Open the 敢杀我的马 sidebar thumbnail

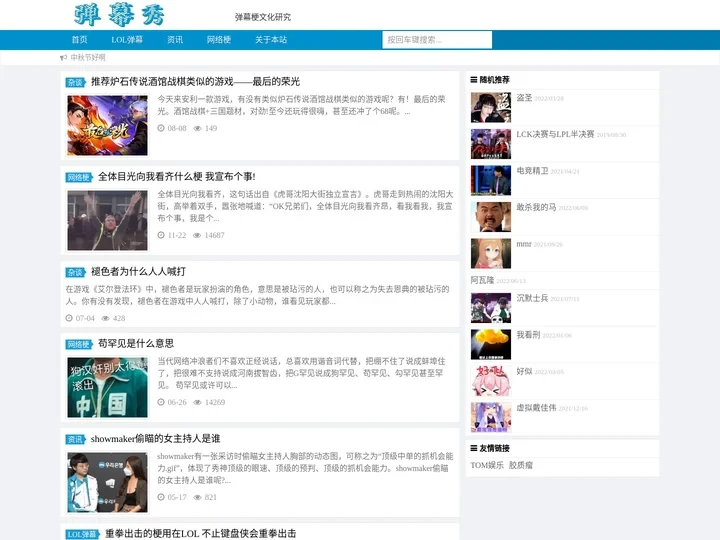point(491,217)
